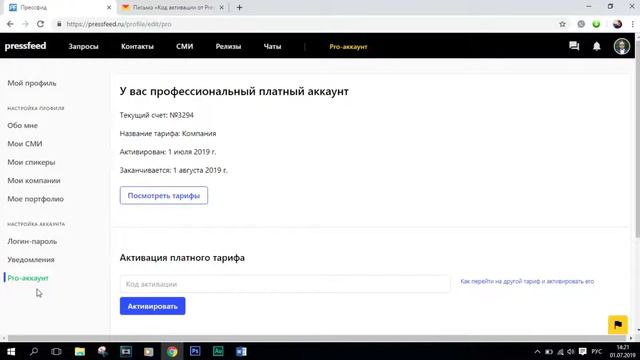The height and width of the screenshot is (360, 640).
Task: Open the Chrome three-dot menu
Action: tap(633, 24)
